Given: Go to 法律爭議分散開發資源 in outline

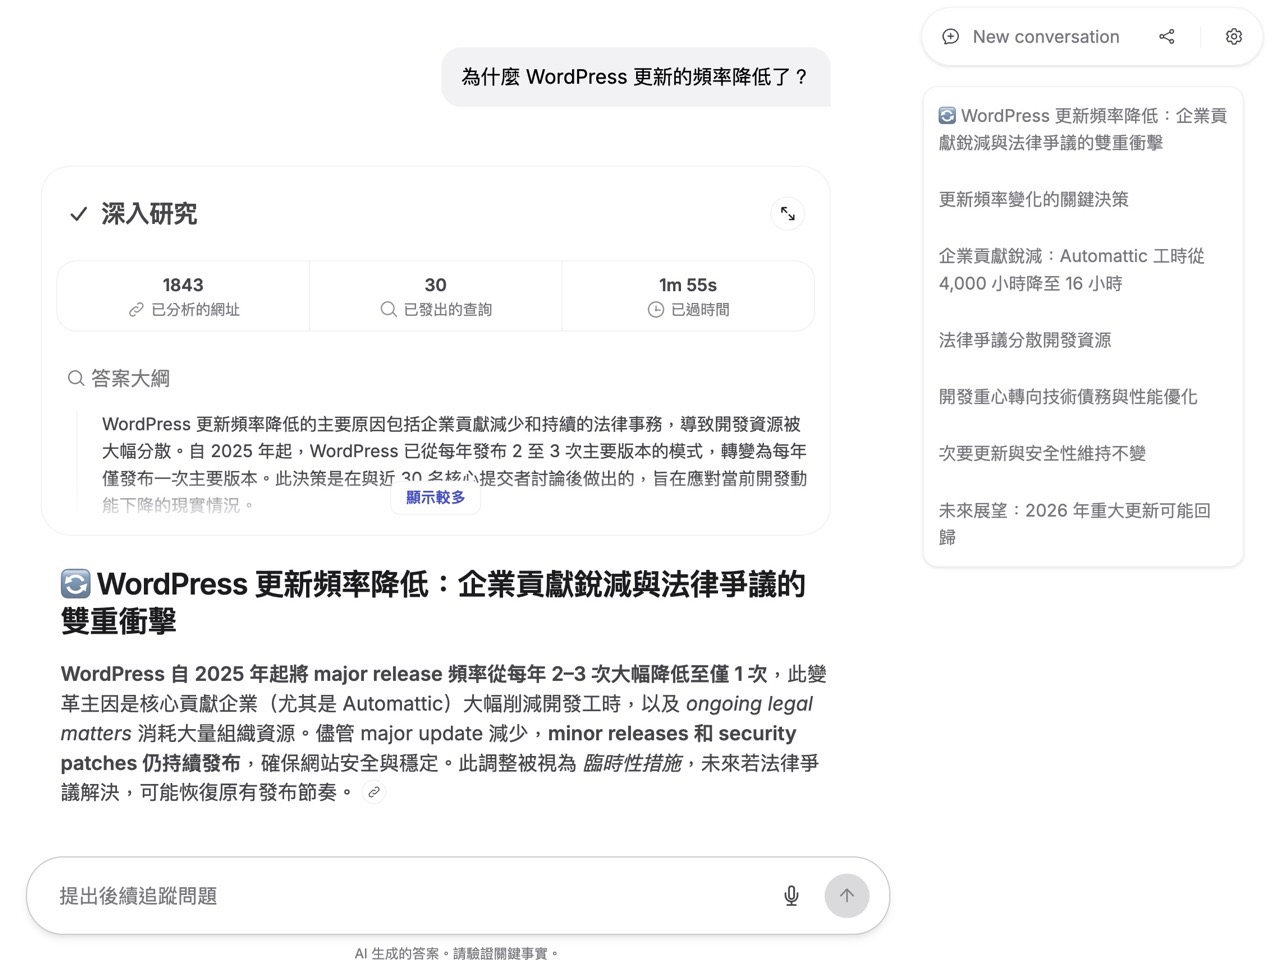Looking at the screenshot, I should coord(1024,340).
